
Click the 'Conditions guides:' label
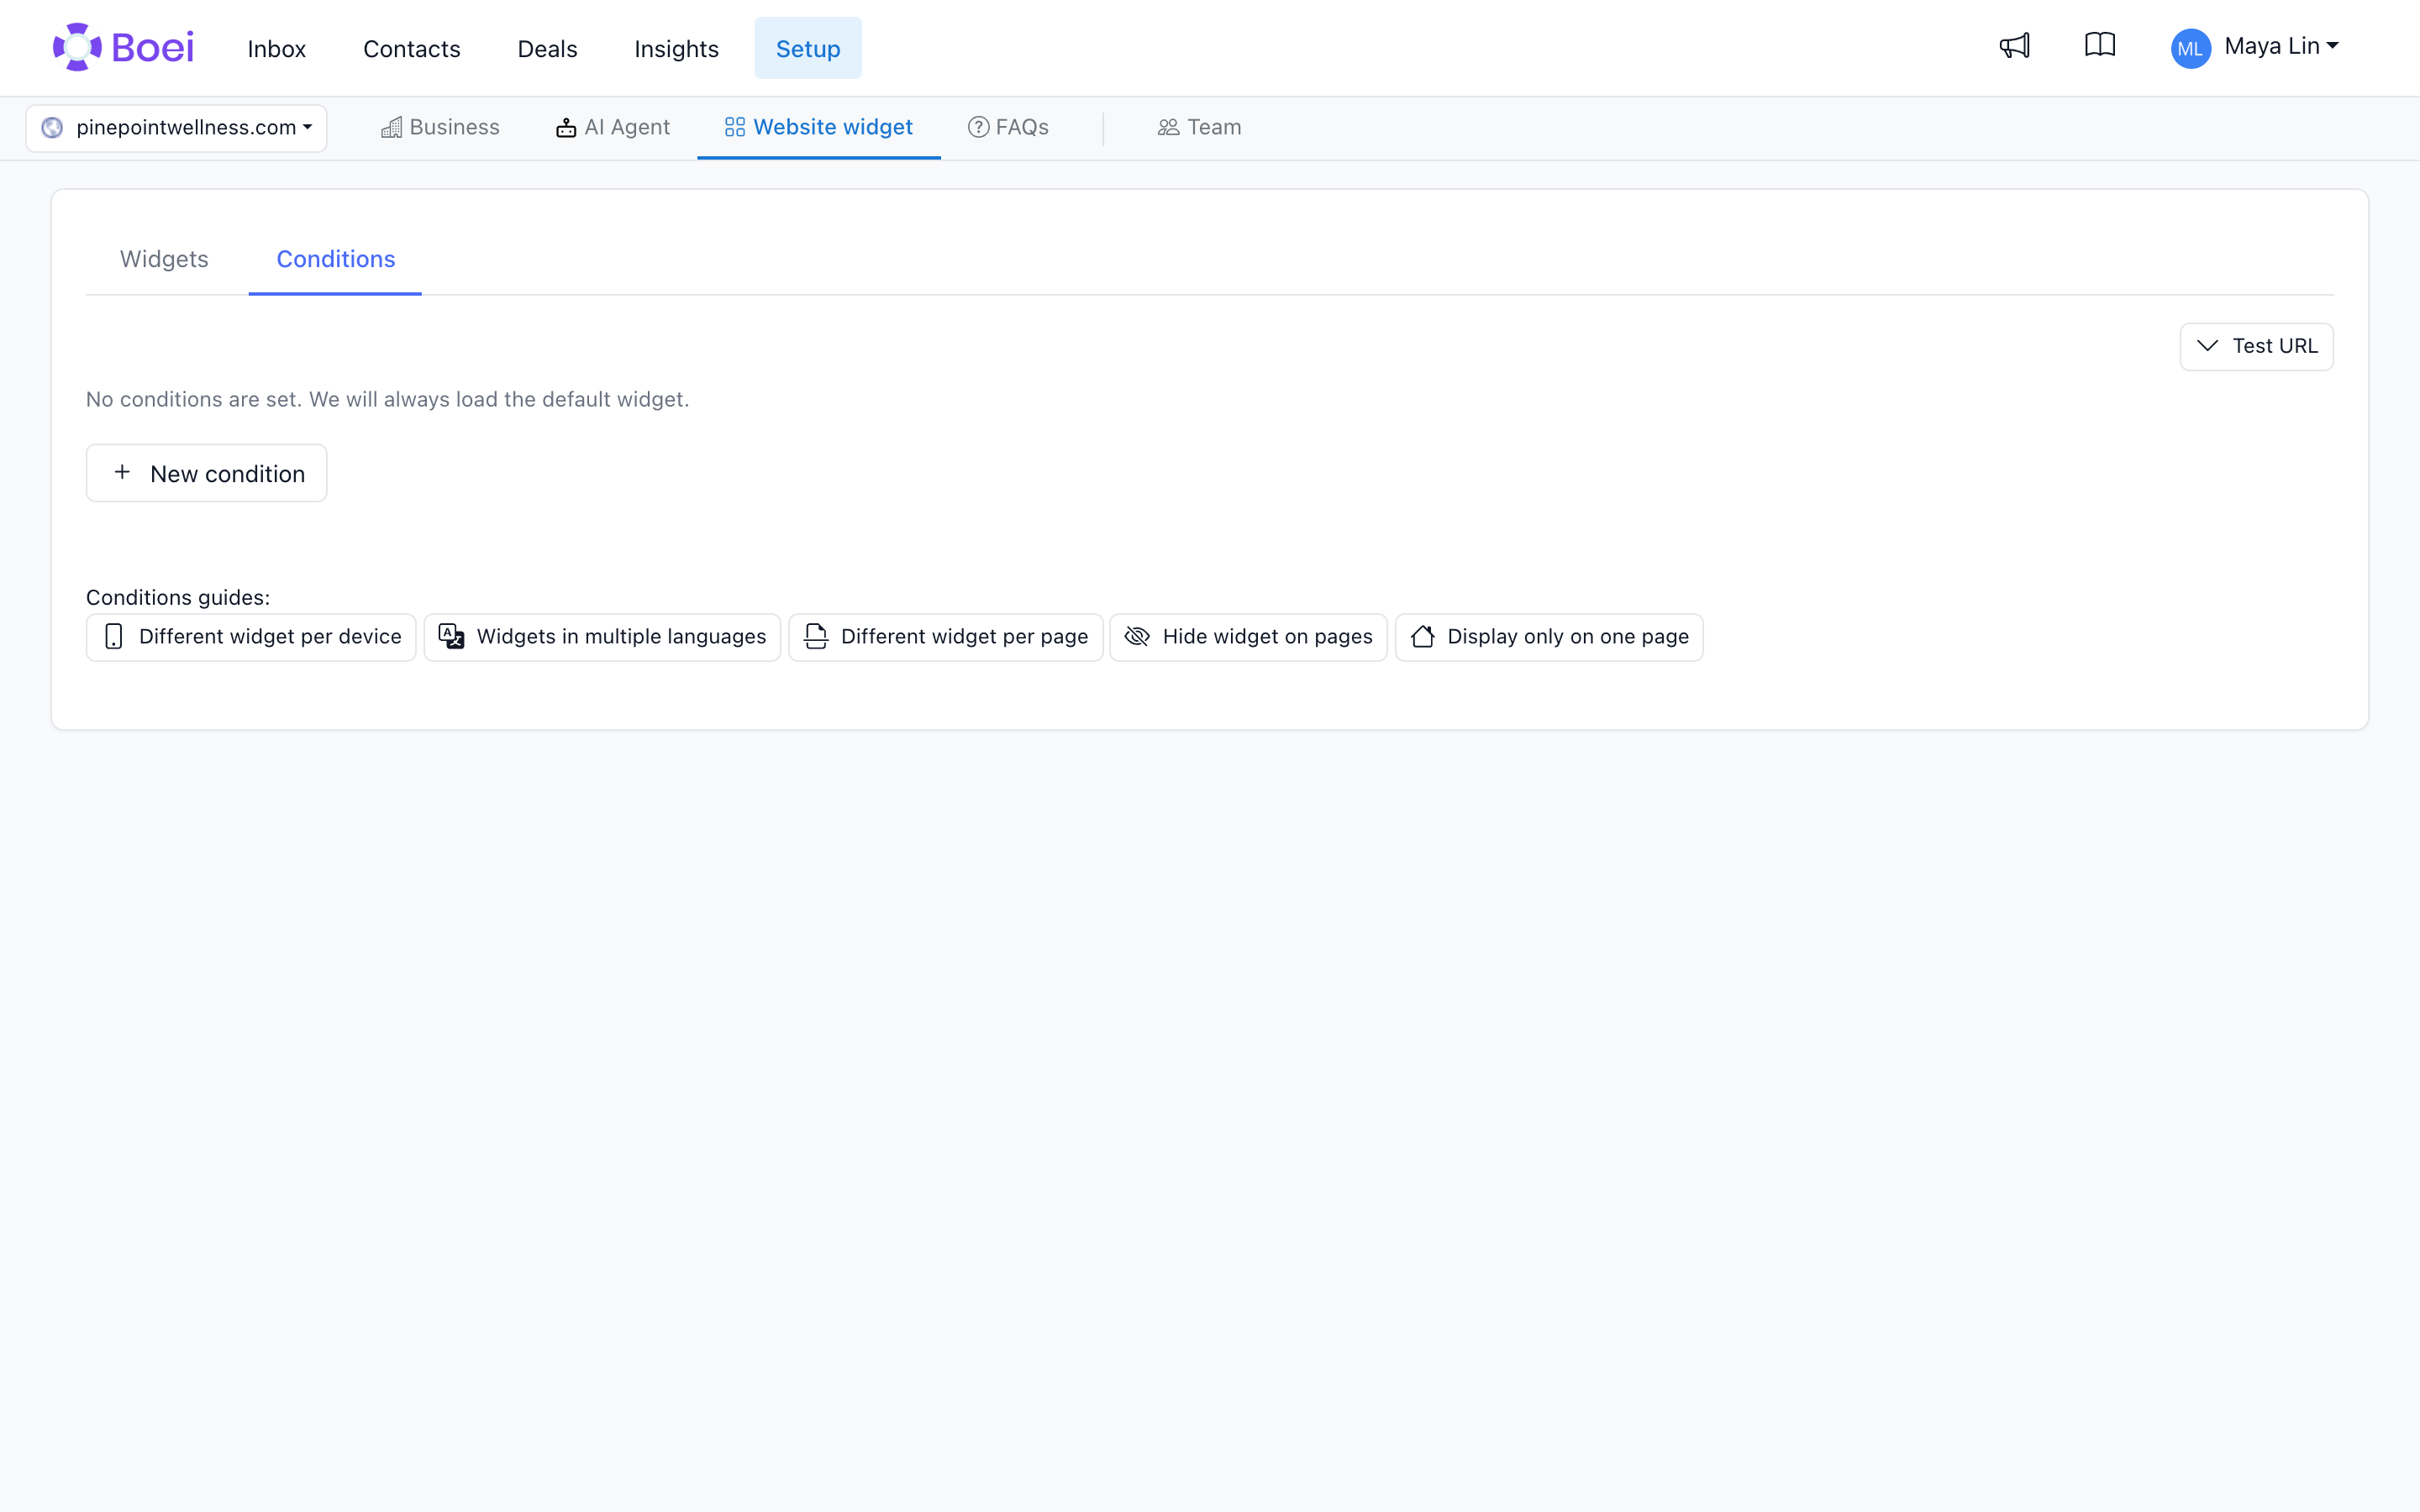(x=178, y=597)
